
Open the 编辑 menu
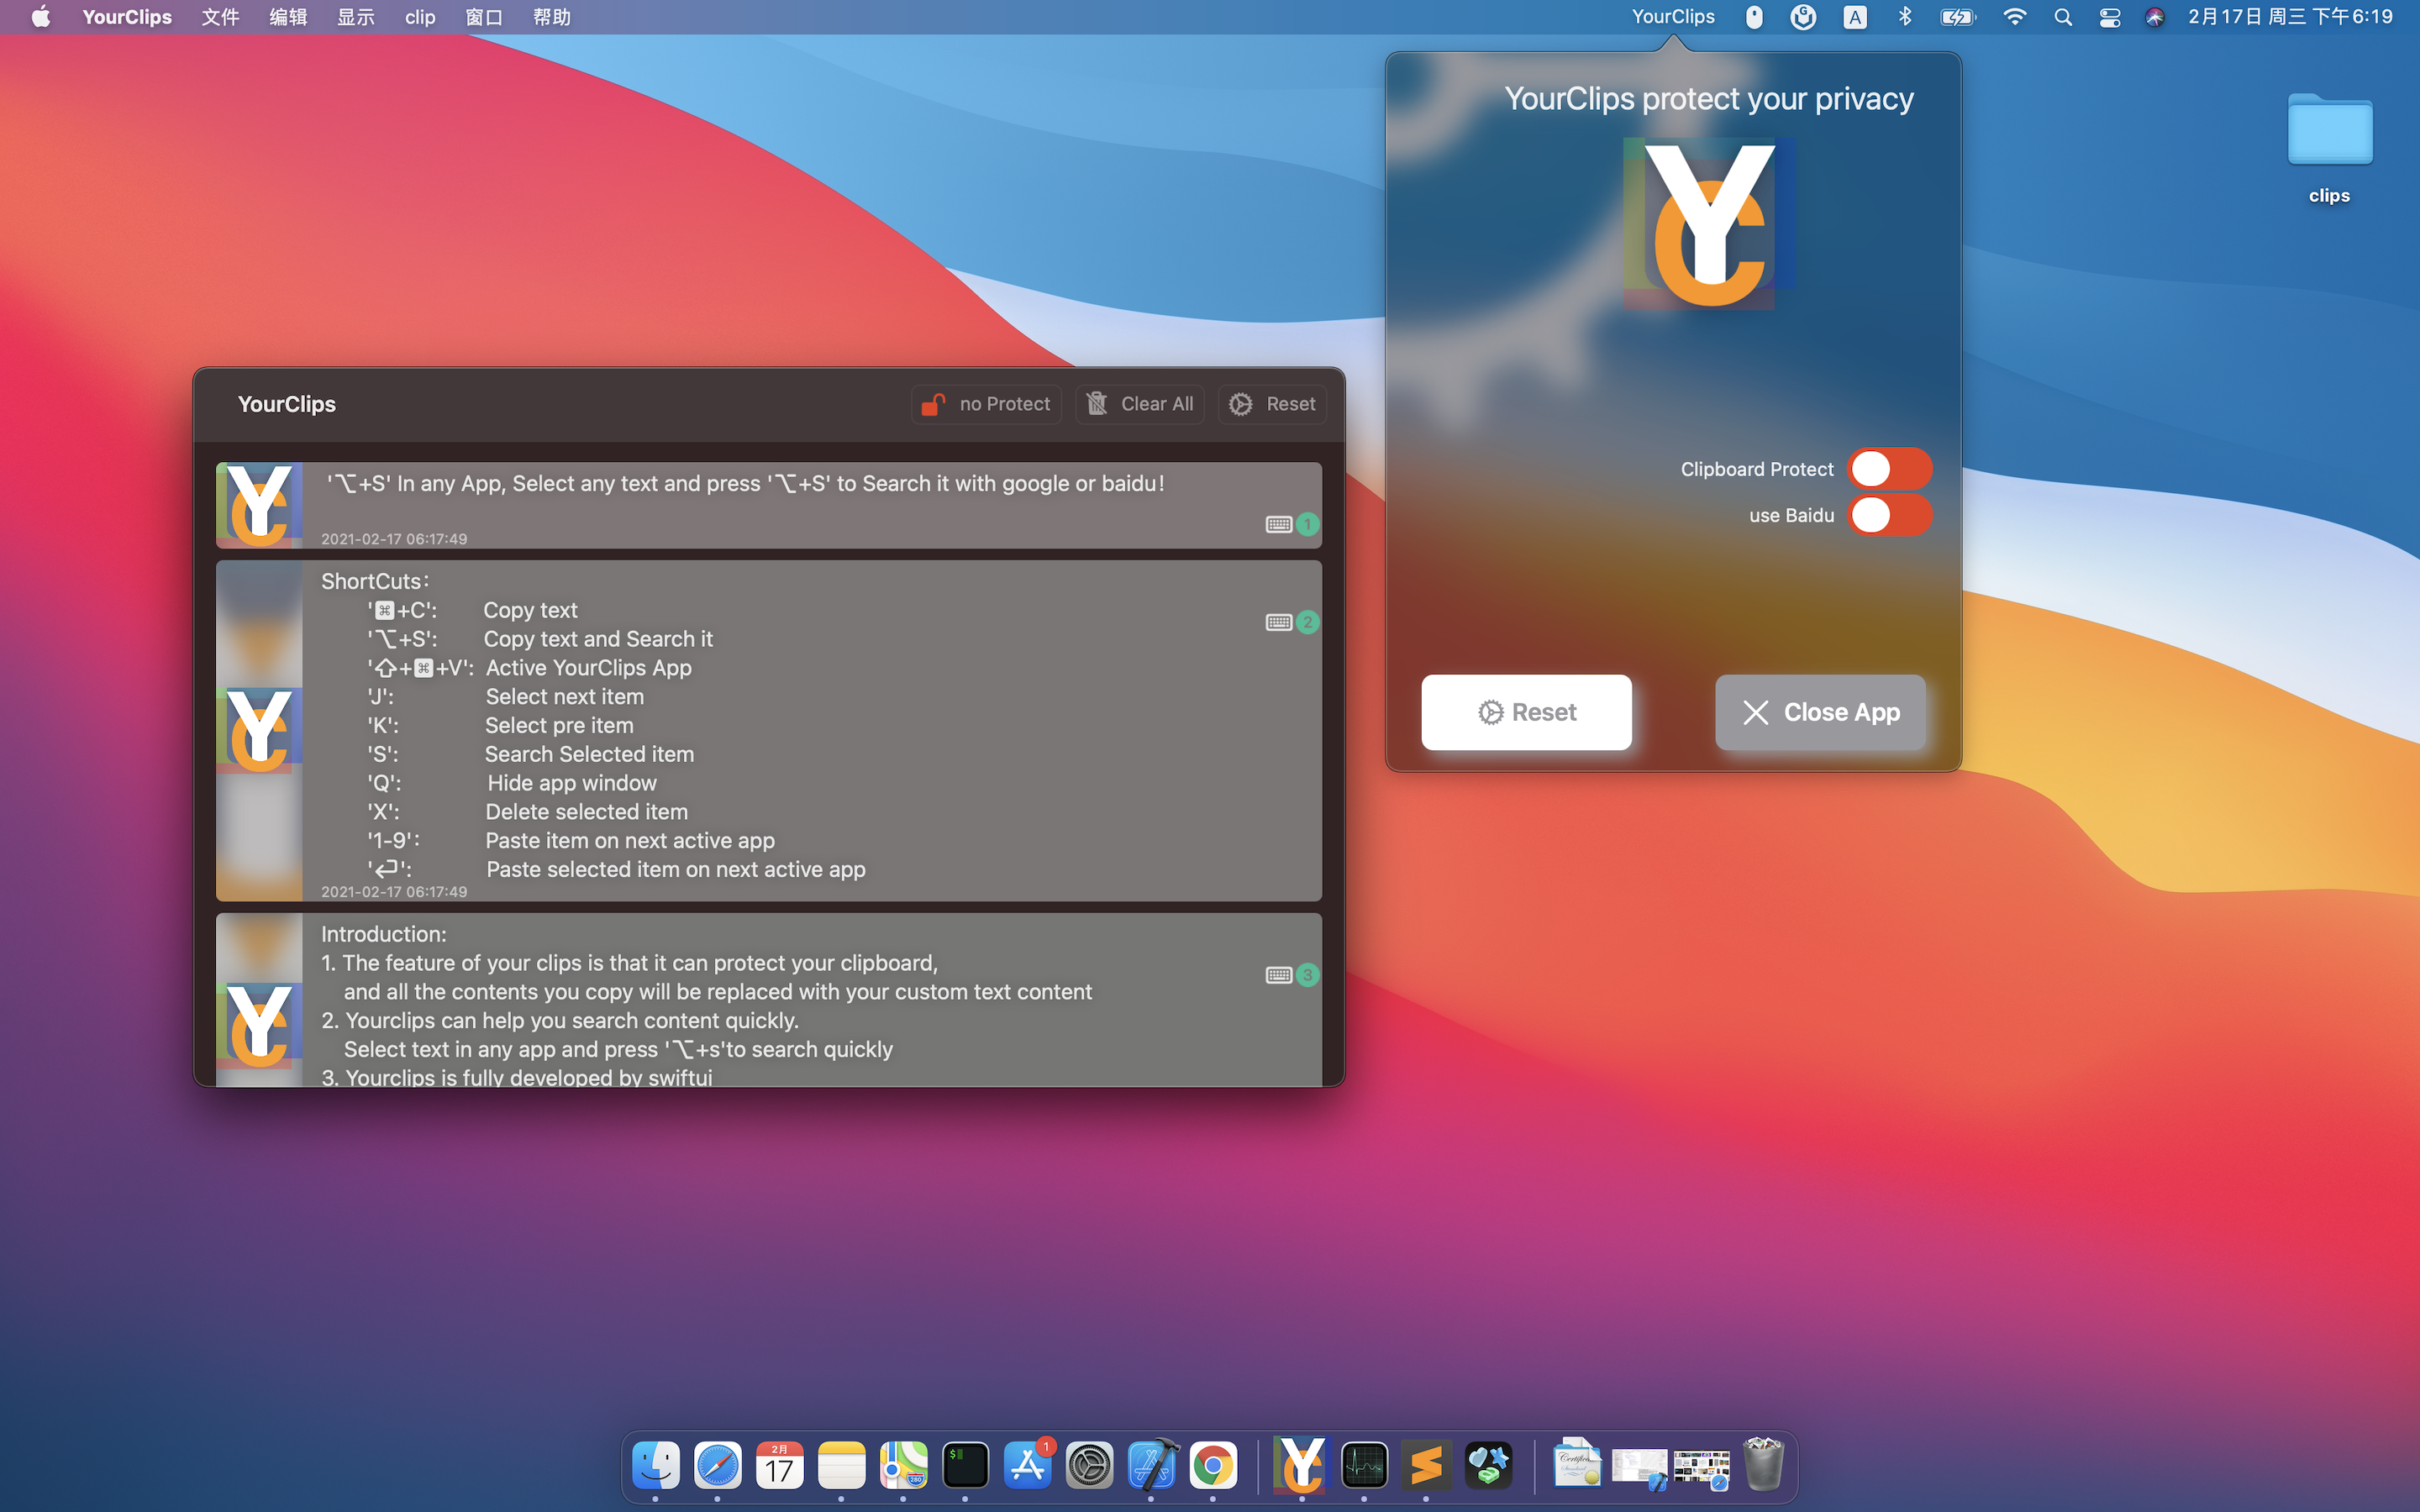[288, 17]
